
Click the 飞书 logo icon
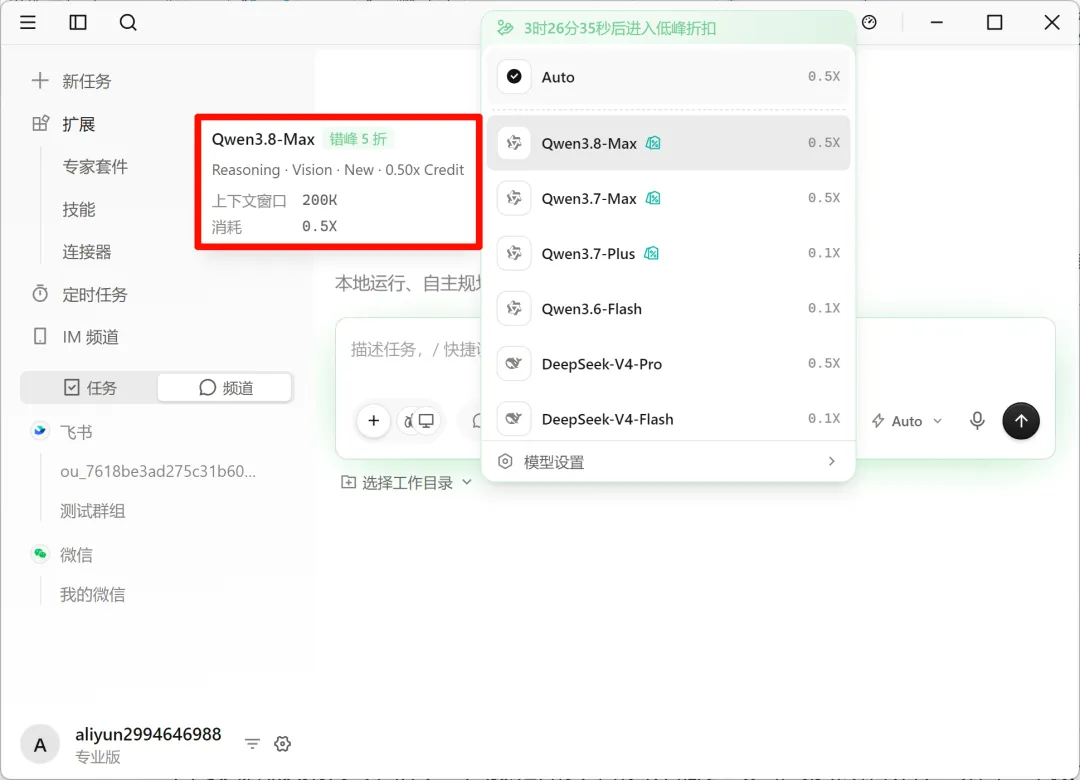40,431
